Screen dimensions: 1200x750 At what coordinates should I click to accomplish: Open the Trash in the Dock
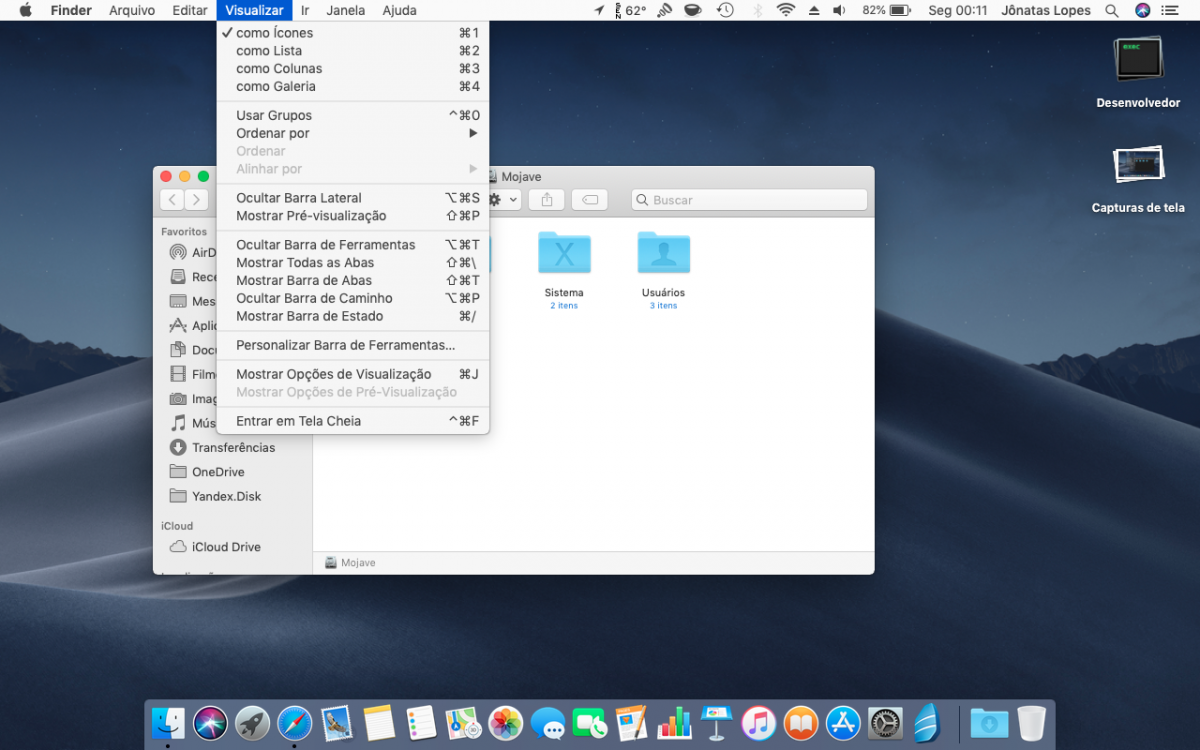tap(1031, 723)
